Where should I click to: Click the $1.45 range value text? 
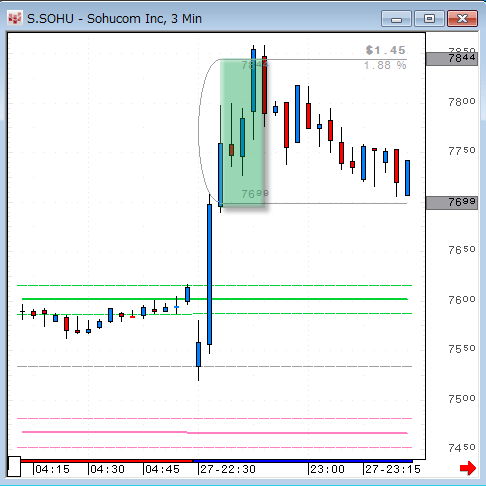coord(385,50)
